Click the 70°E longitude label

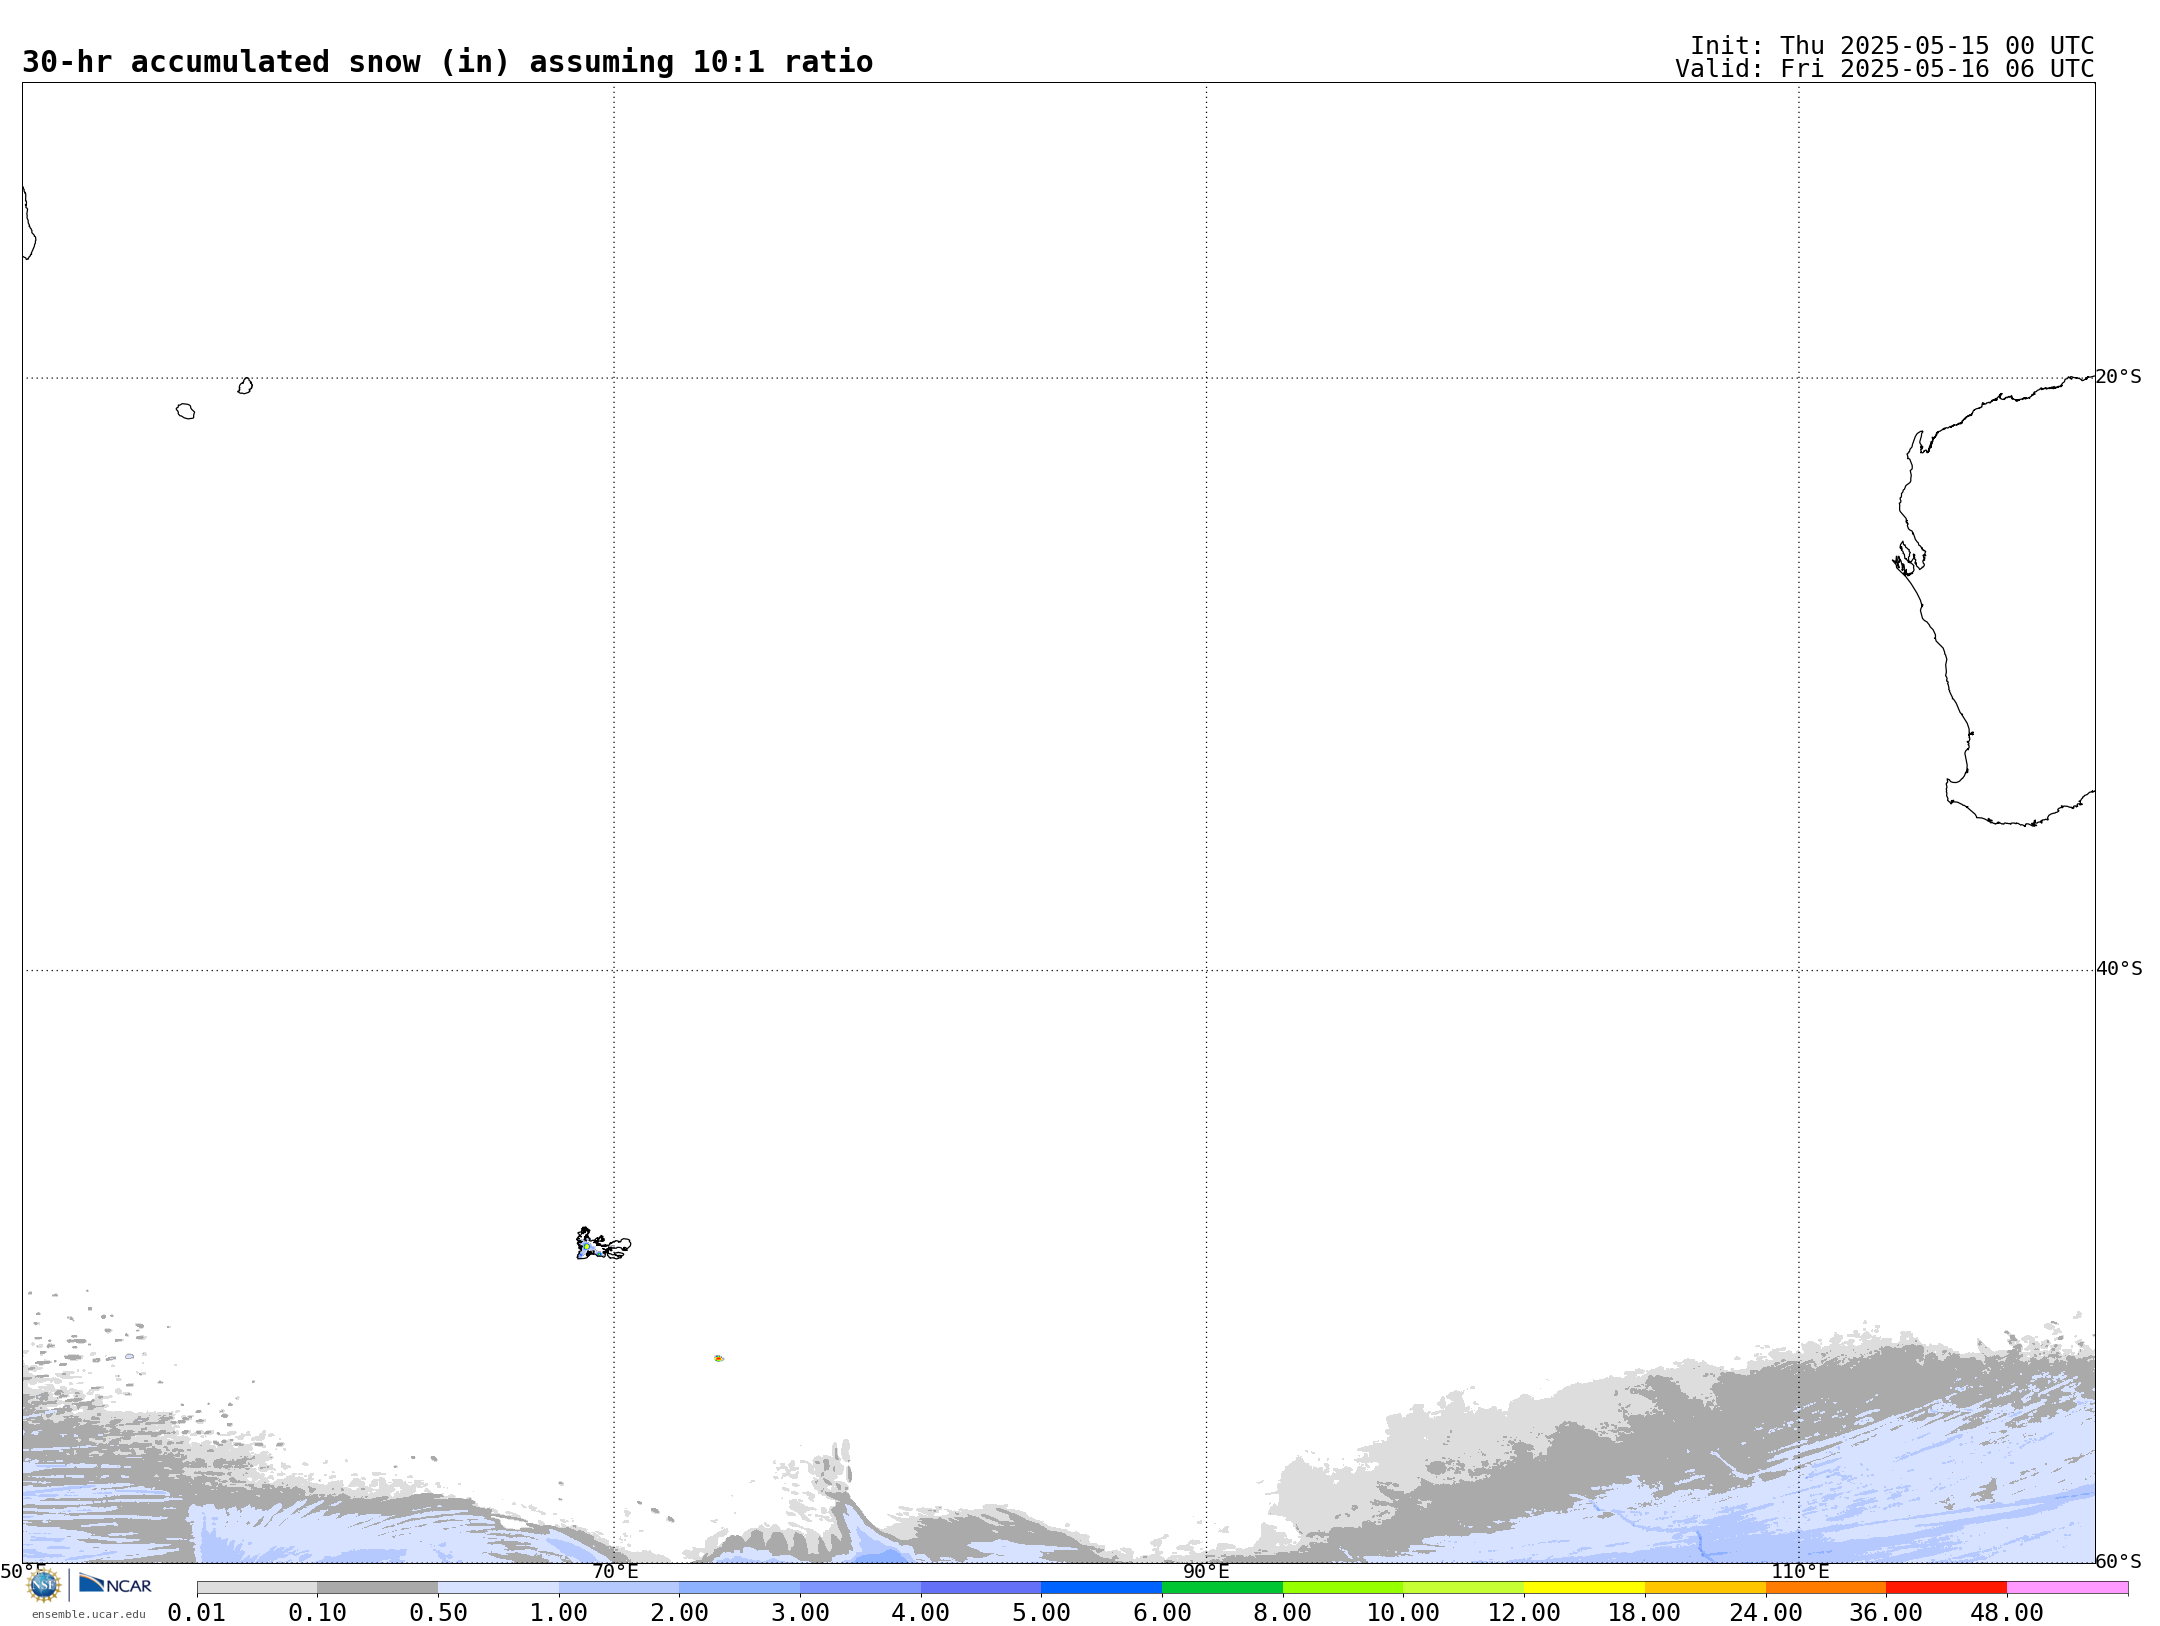click(x=615, y=1572)
